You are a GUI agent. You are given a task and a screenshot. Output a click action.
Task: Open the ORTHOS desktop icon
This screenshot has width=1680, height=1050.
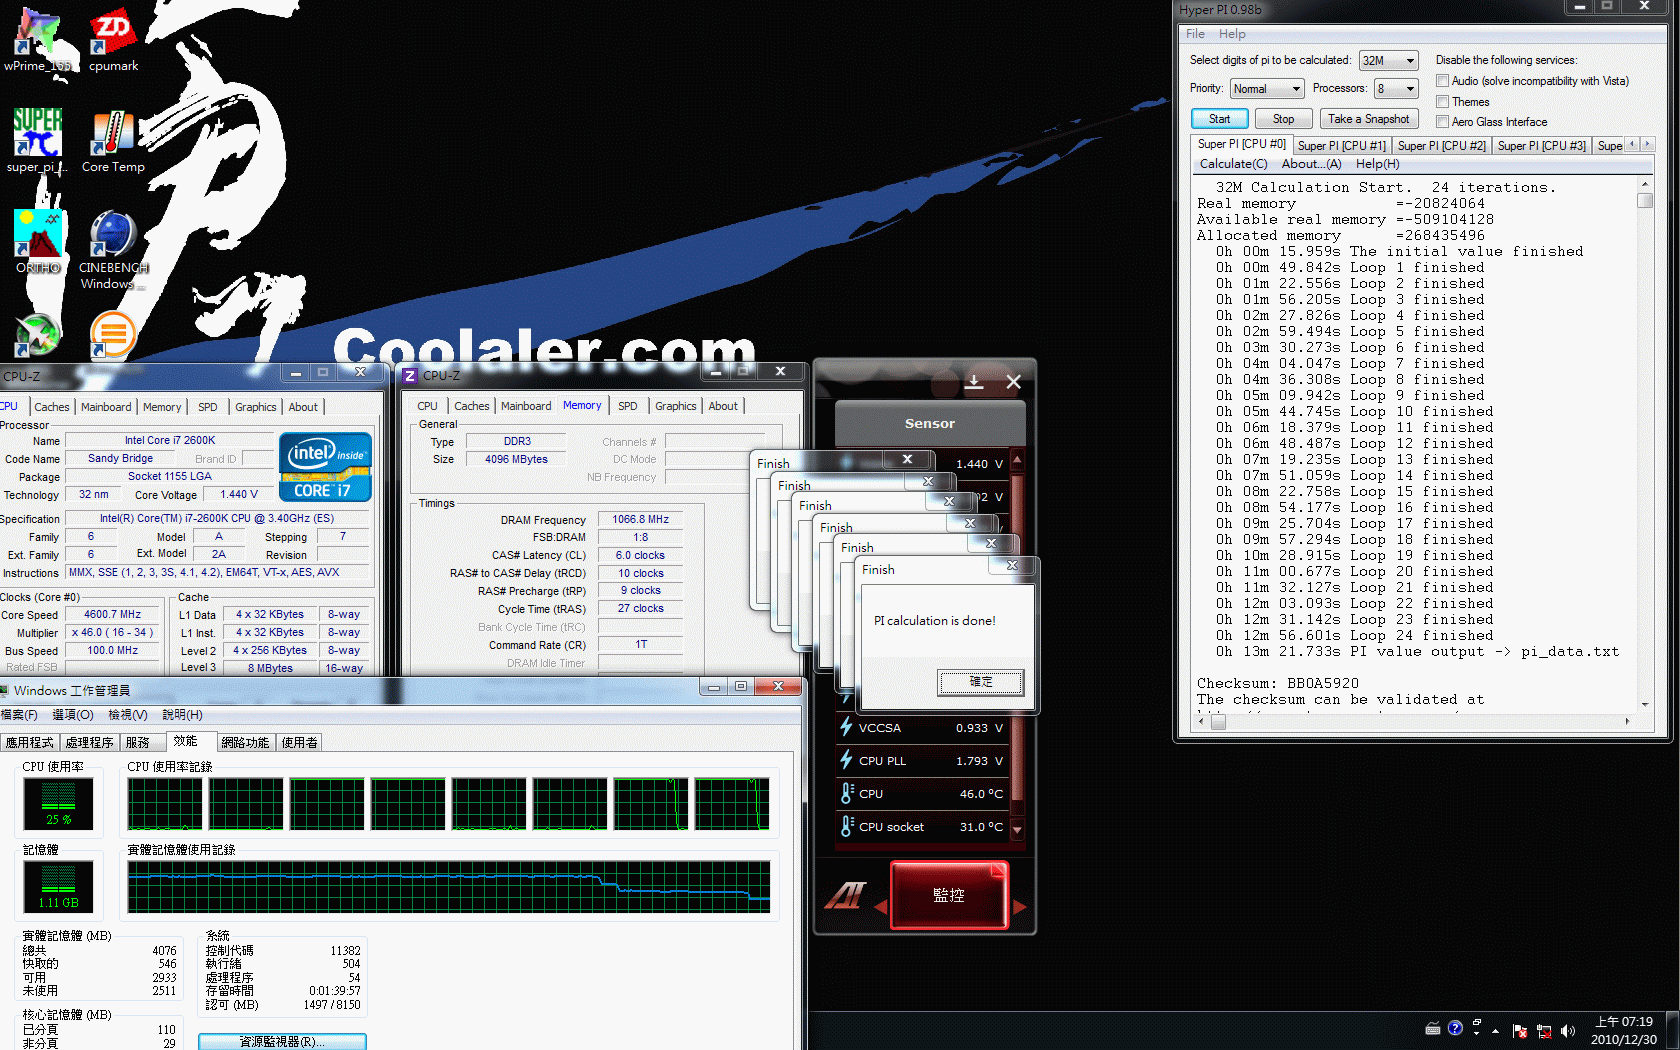pyautogui.click(x=37, y=242)
